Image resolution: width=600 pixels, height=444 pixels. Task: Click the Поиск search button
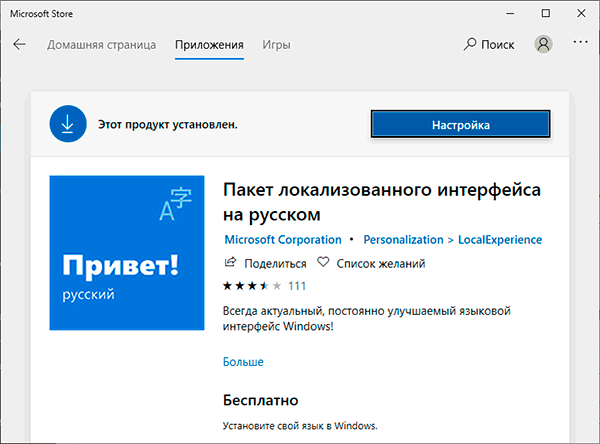(489, 44)
